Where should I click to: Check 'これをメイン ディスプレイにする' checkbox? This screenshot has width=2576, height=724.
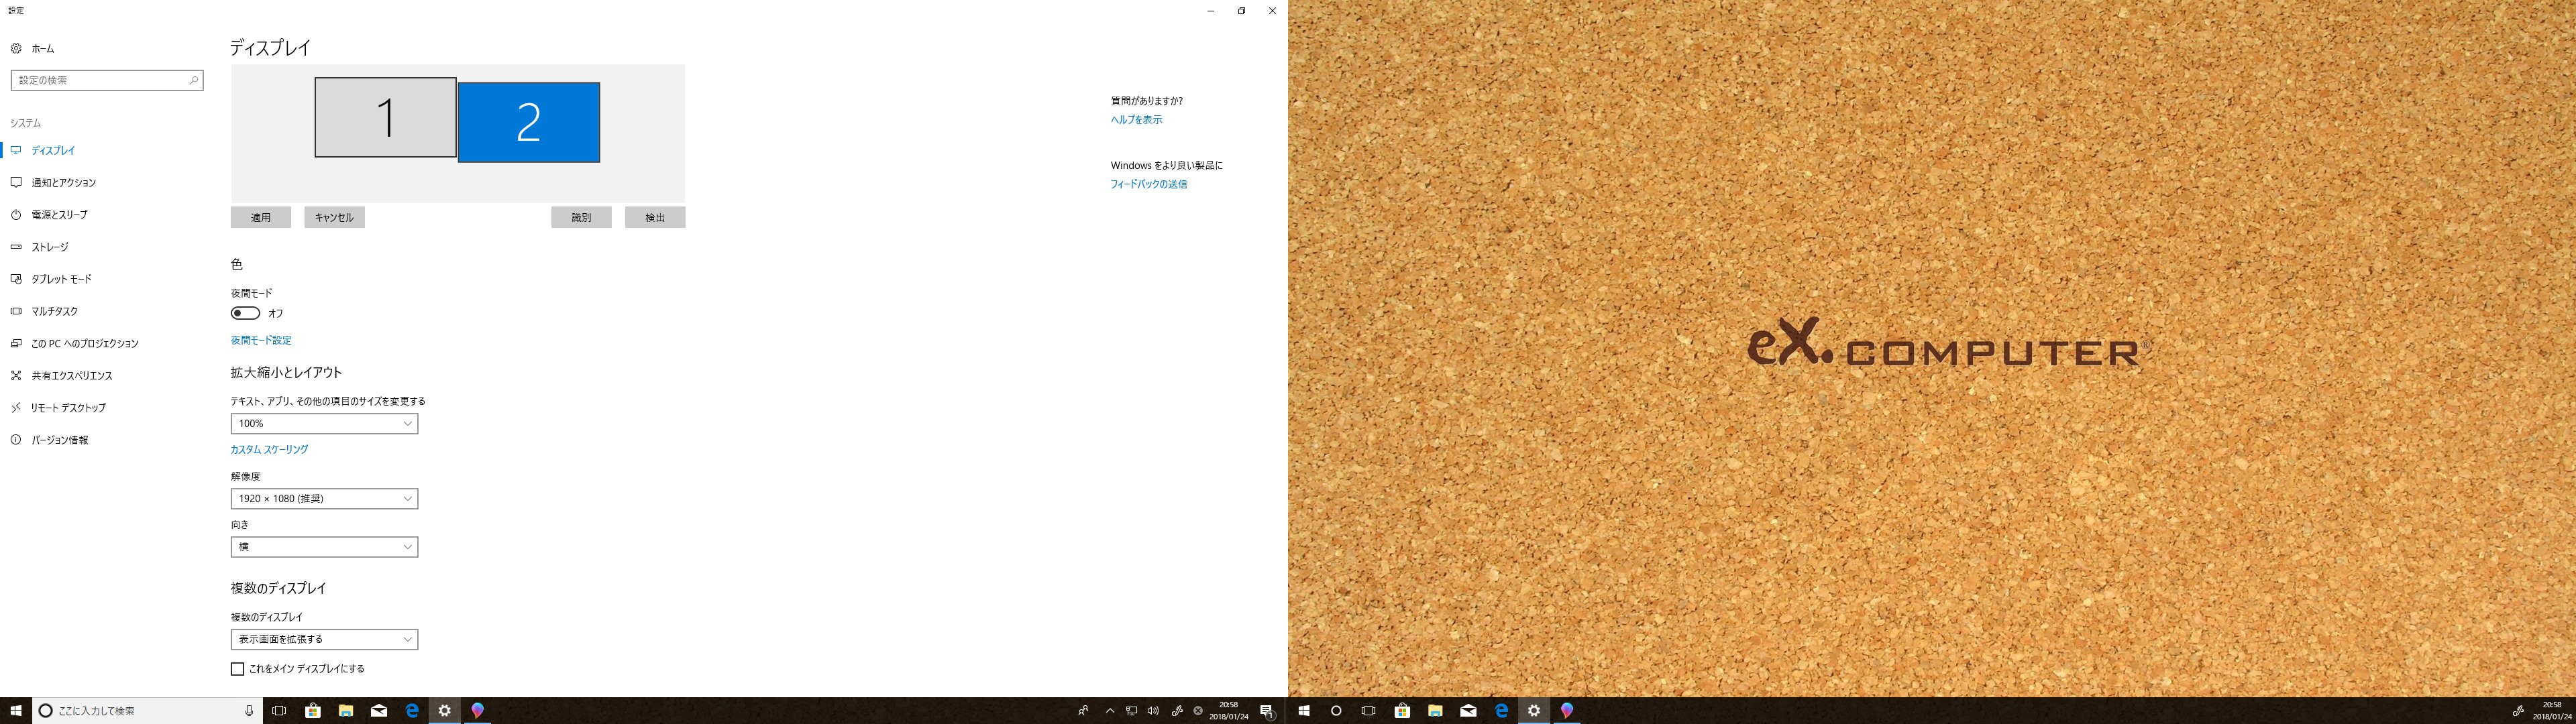click(237, 669)
